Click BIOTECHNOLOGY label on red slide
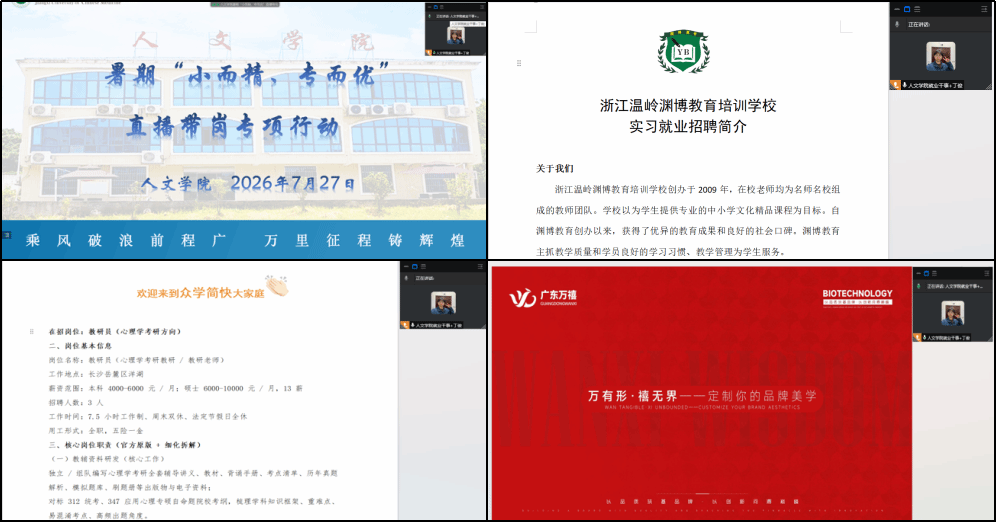996x523 pixels. (x=858, y=294)
